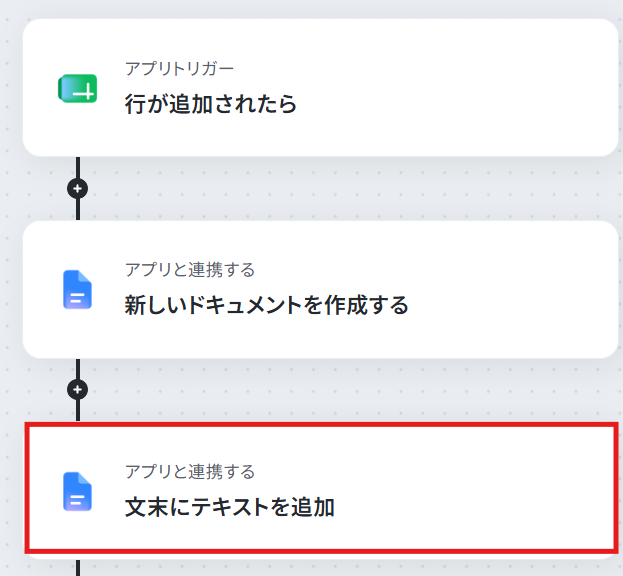Click the Docs icon on 新しいドキュメントを作成する
The image size is (623, 576).
pyautogui.click(x=77, y=290)
